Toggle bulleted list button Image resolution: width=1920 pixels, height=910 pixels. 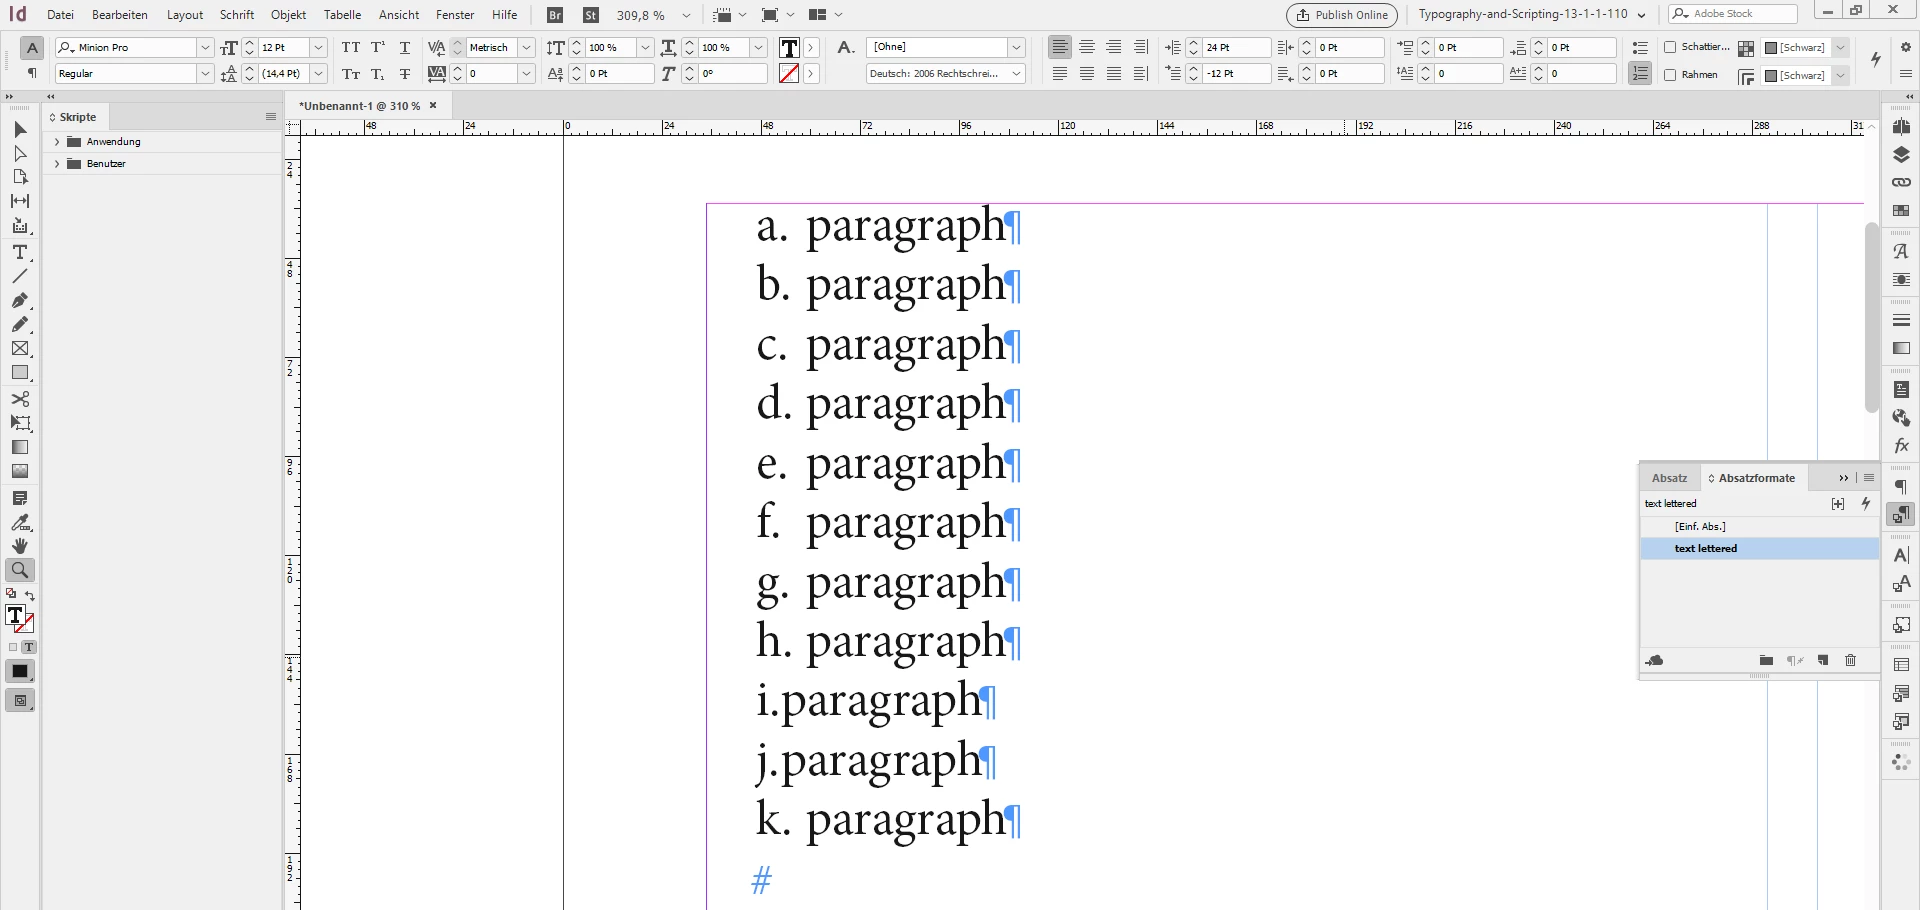coord(1640,47)
